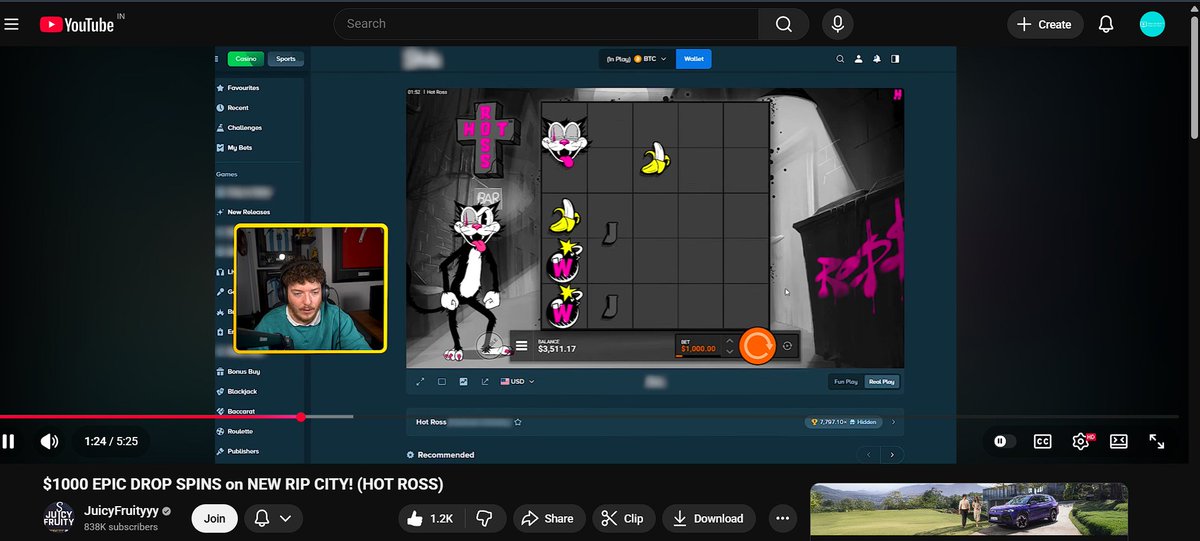Click the video title text
This screenshot has height=541, width=1200.
point(243,484)
